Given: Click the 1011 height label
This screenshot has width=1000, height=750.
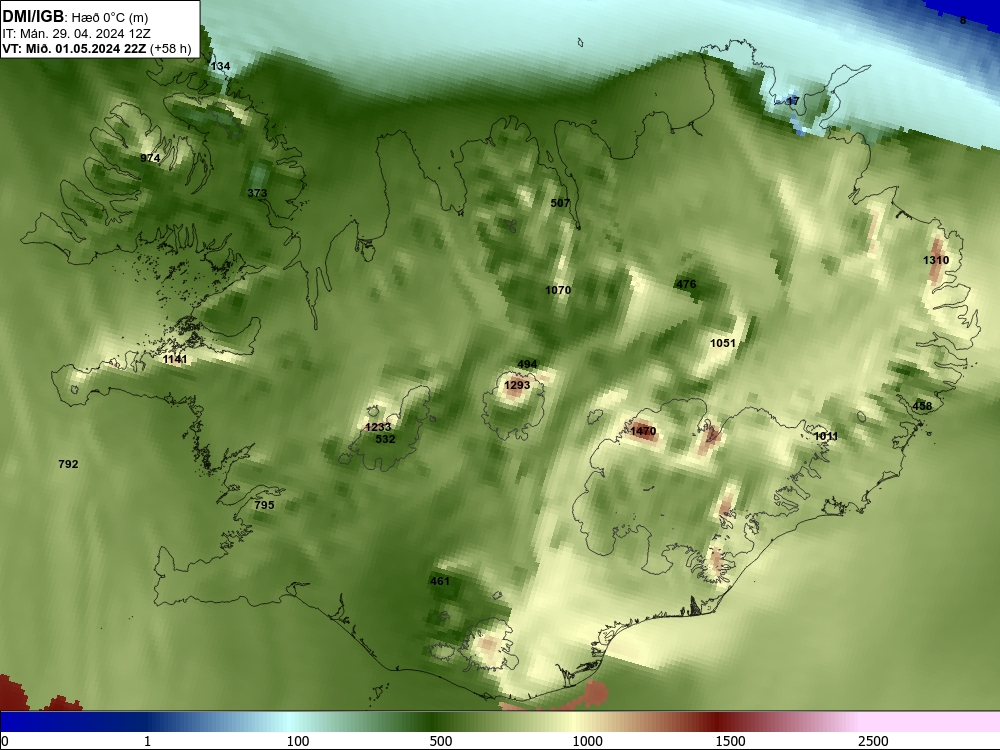Looking at the screenshot, I should (826, 436).
